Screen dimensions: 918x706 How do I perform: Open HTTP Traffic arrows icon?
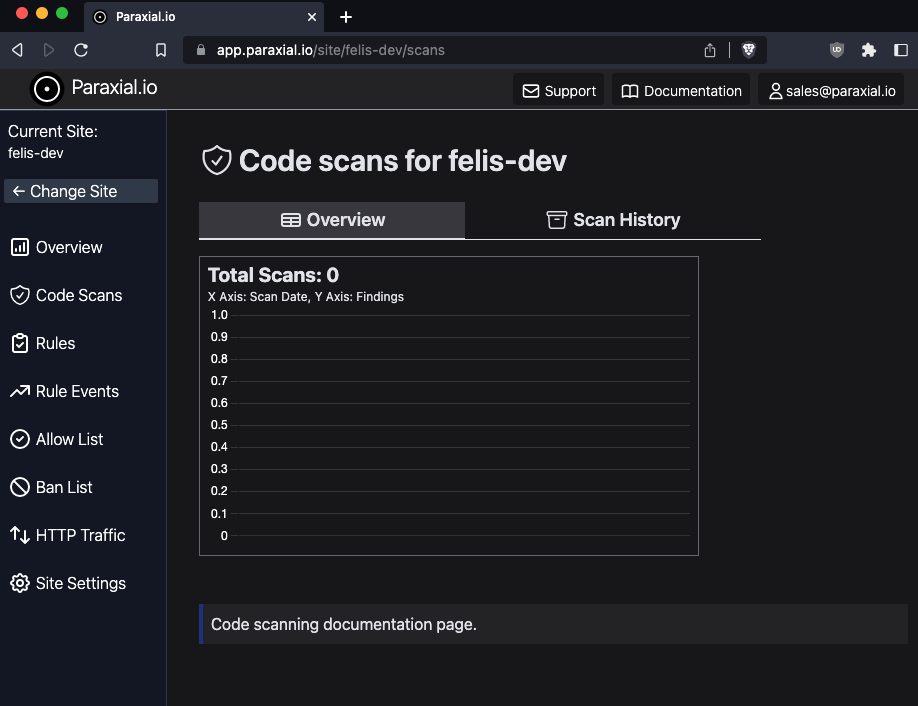coord(20,535)
